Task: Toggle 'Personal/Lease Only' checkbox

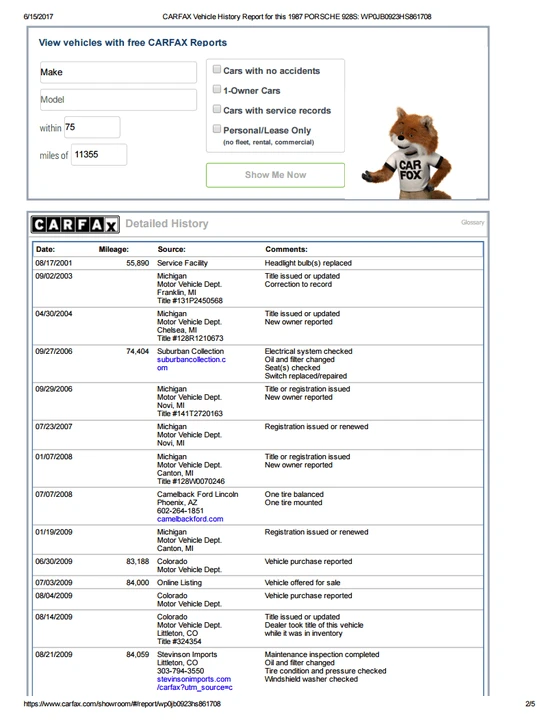Action: point(217,129)
